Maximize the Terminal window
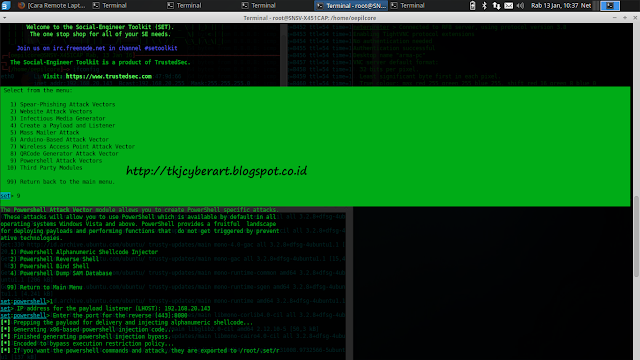 pos(625,18)
